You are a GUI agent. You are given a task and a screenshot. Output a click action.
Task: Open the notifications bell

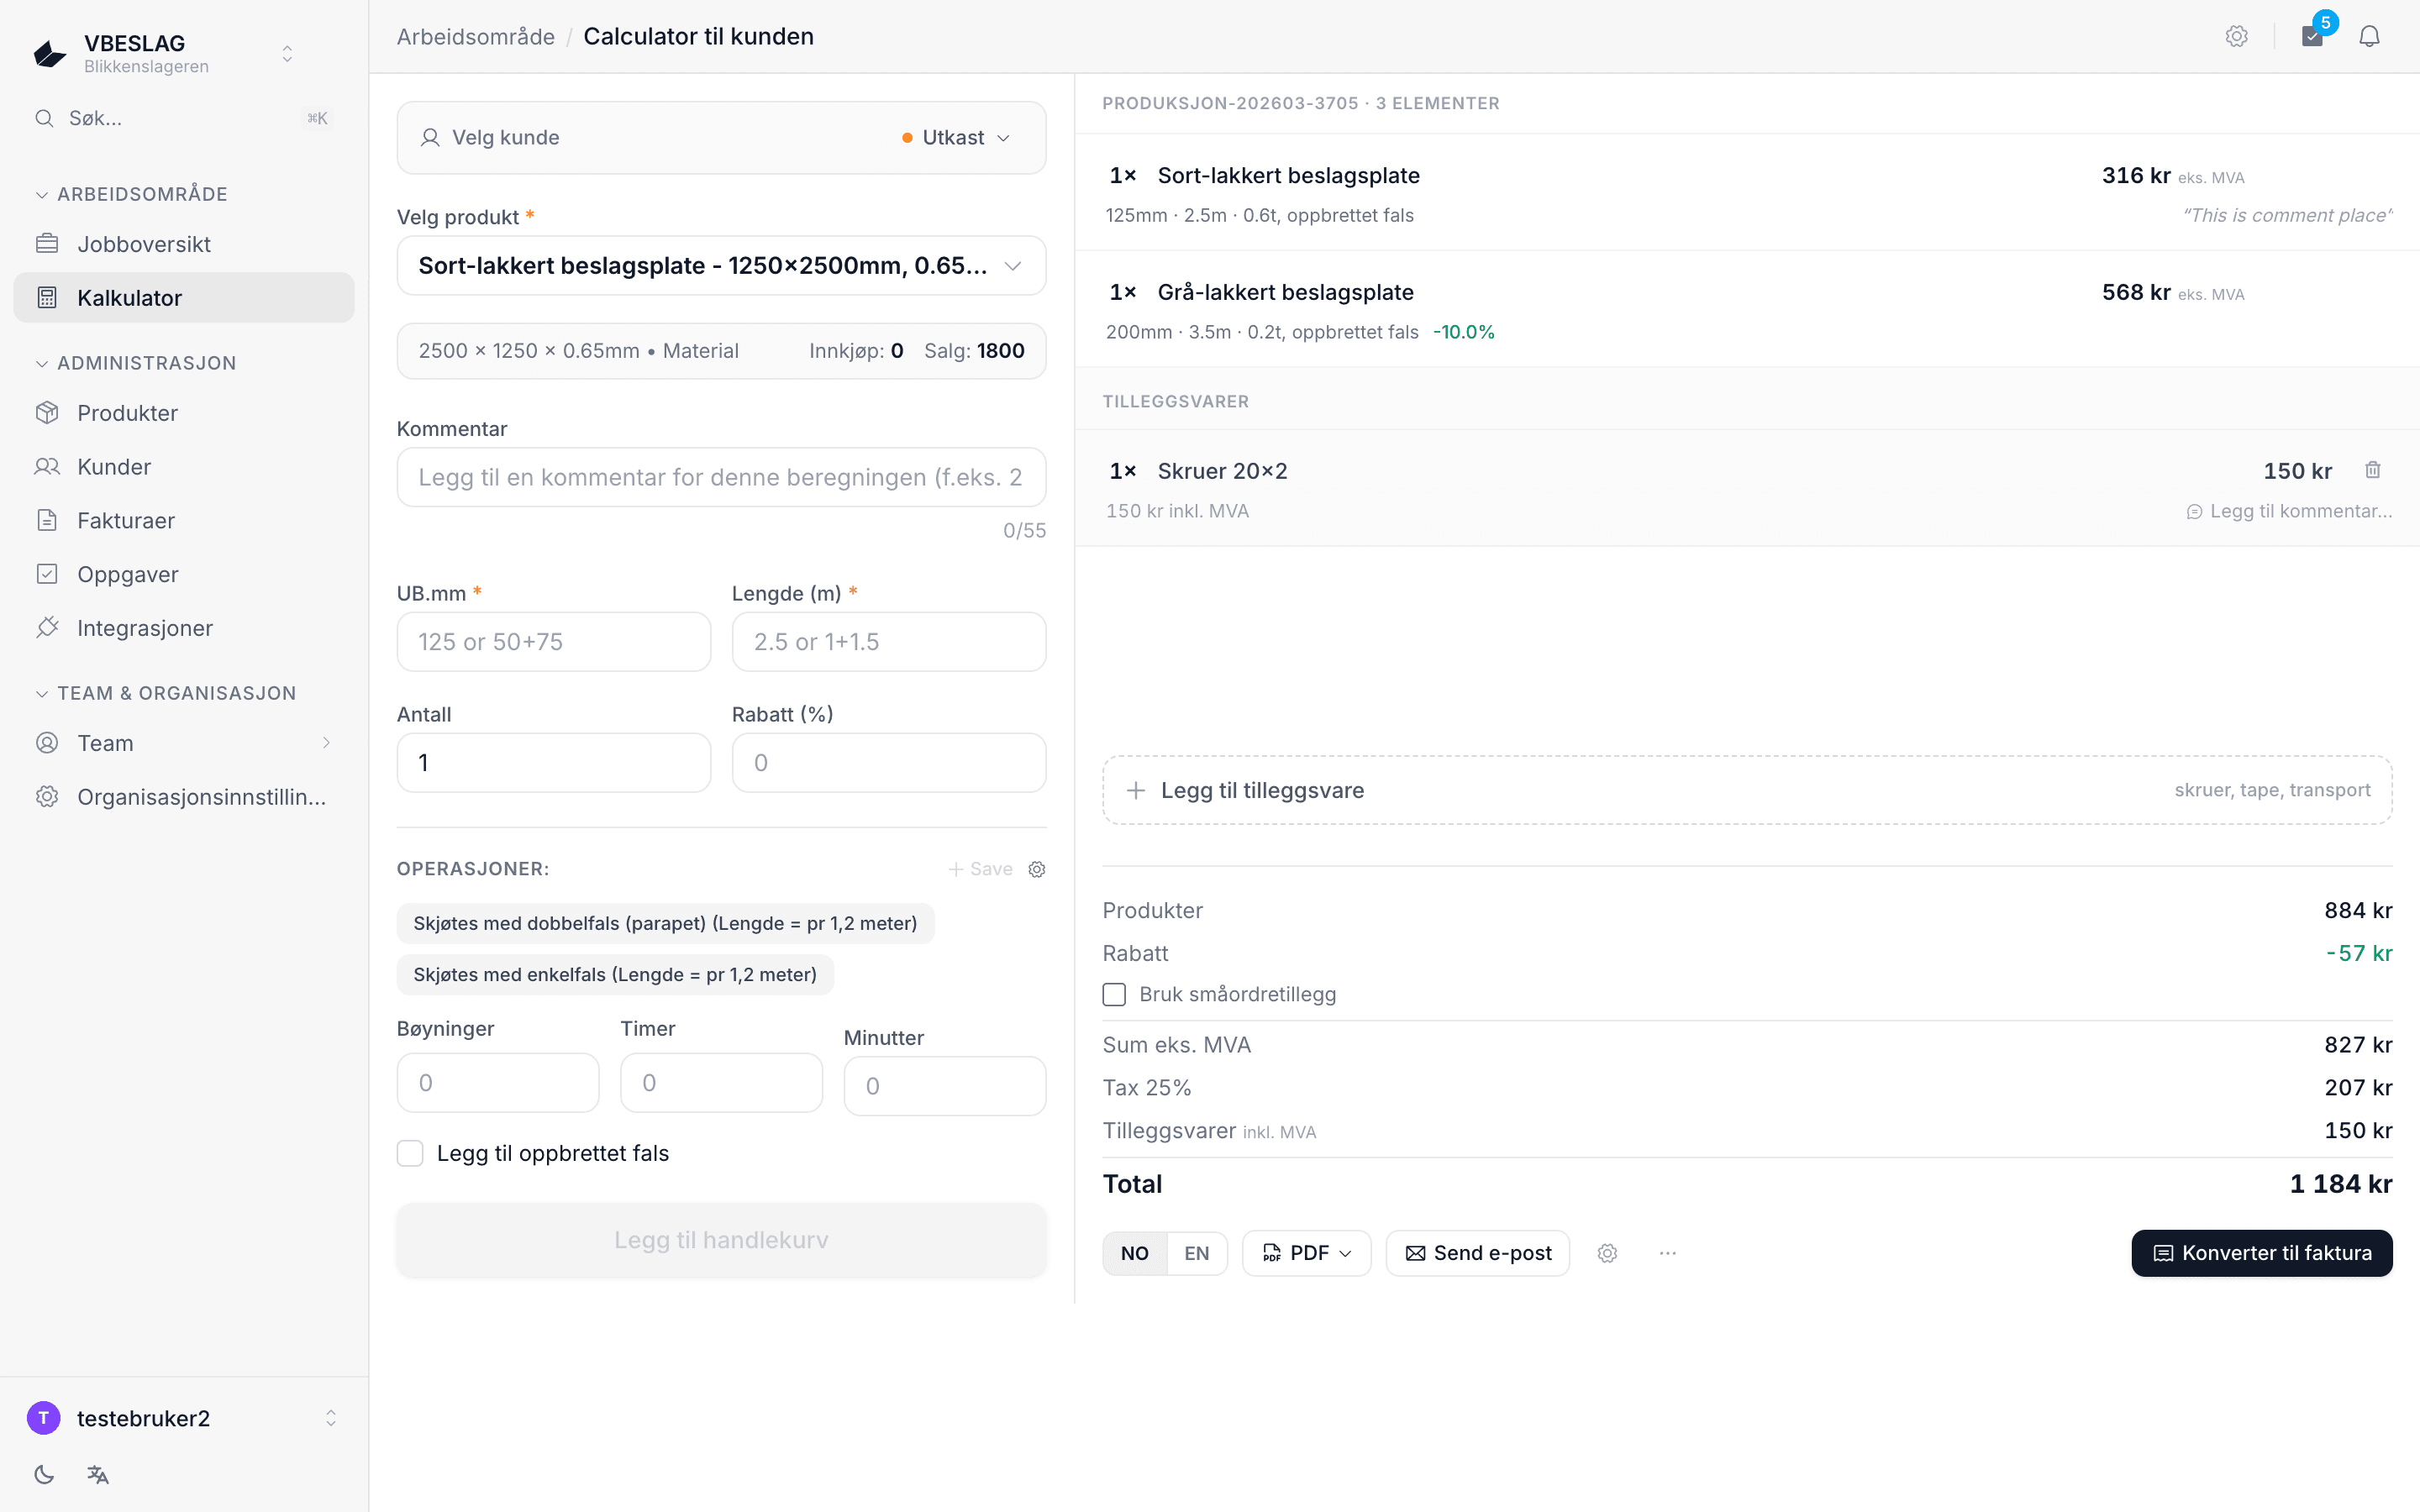[2369, 37]
